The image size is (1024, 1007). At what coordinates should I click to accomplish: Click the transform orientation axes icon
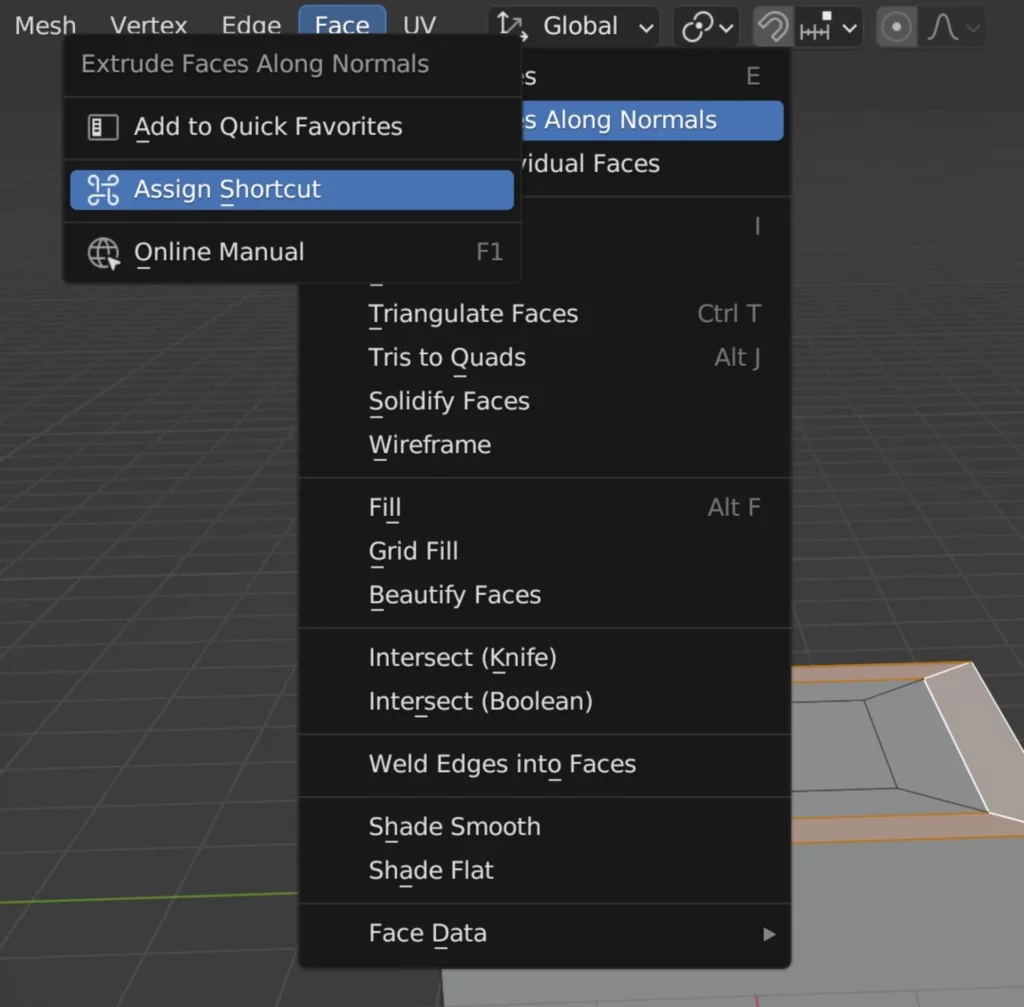click(x=511, y=27)
